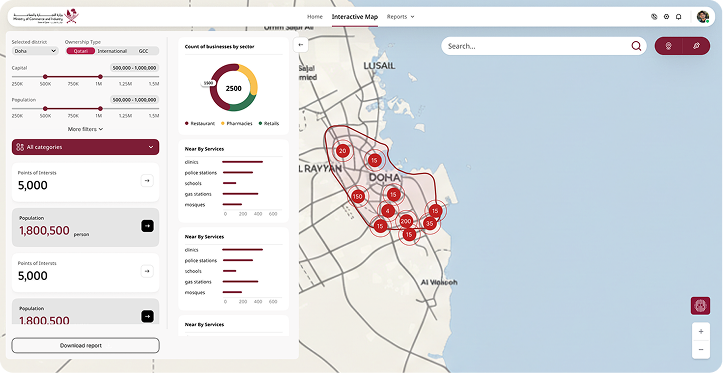Open the user profile avatar
This screenshot has height=373, width=723.
pyautogui.click(x=703, y=17)
